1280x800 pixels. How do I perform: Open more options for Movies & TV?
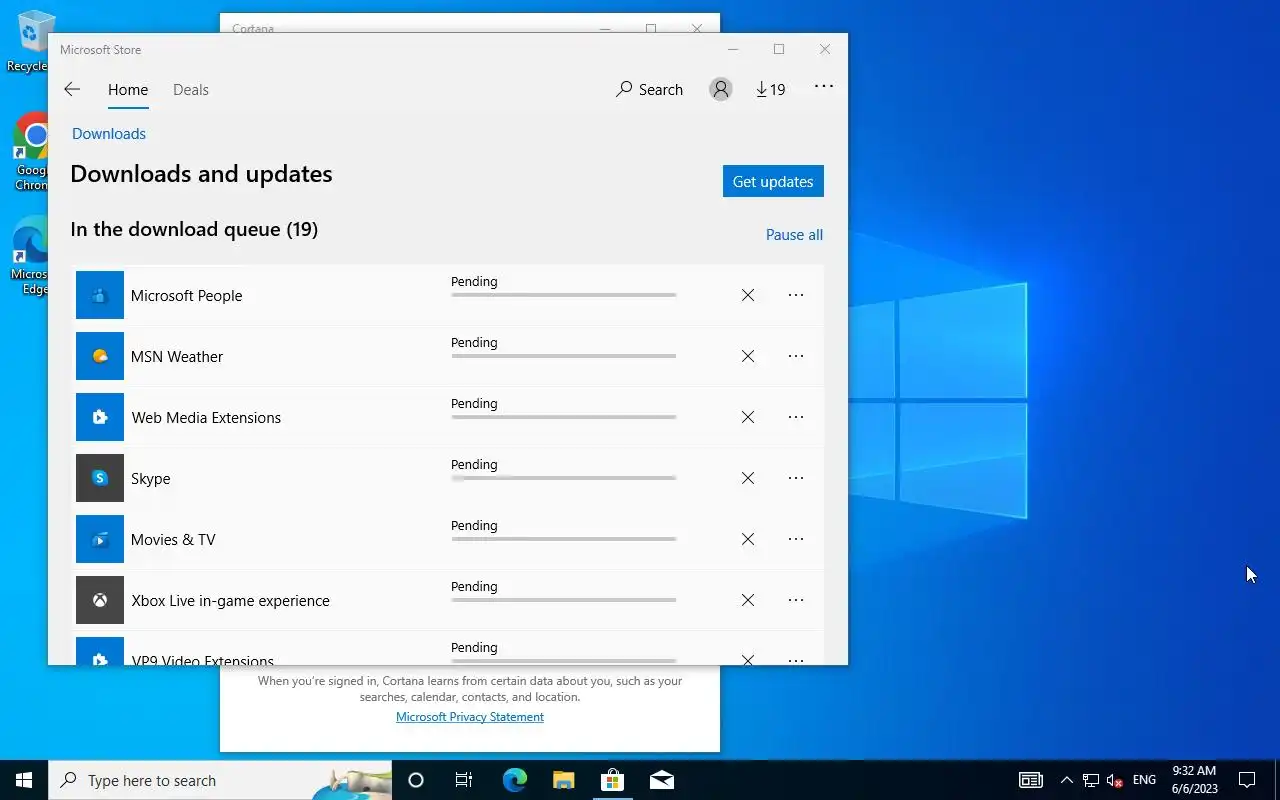point(796,539)
